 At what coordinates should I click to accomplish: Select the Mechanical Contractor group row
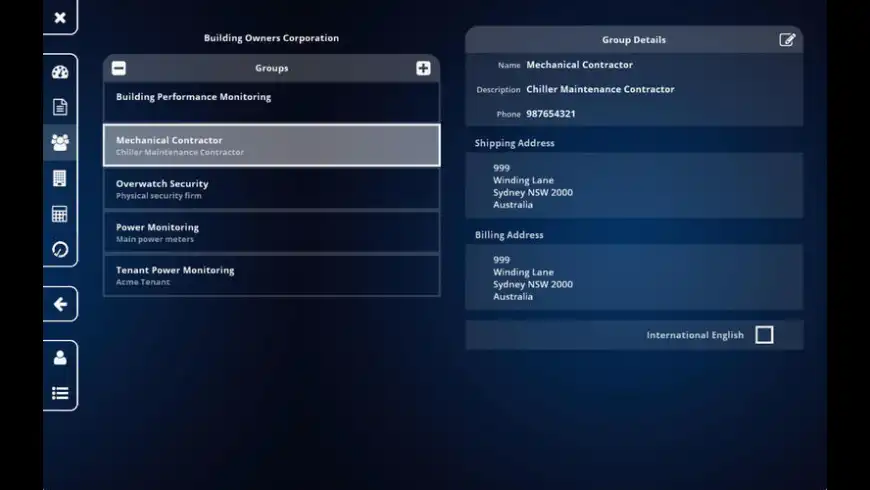pyautogui.click(x=272, y=145)
